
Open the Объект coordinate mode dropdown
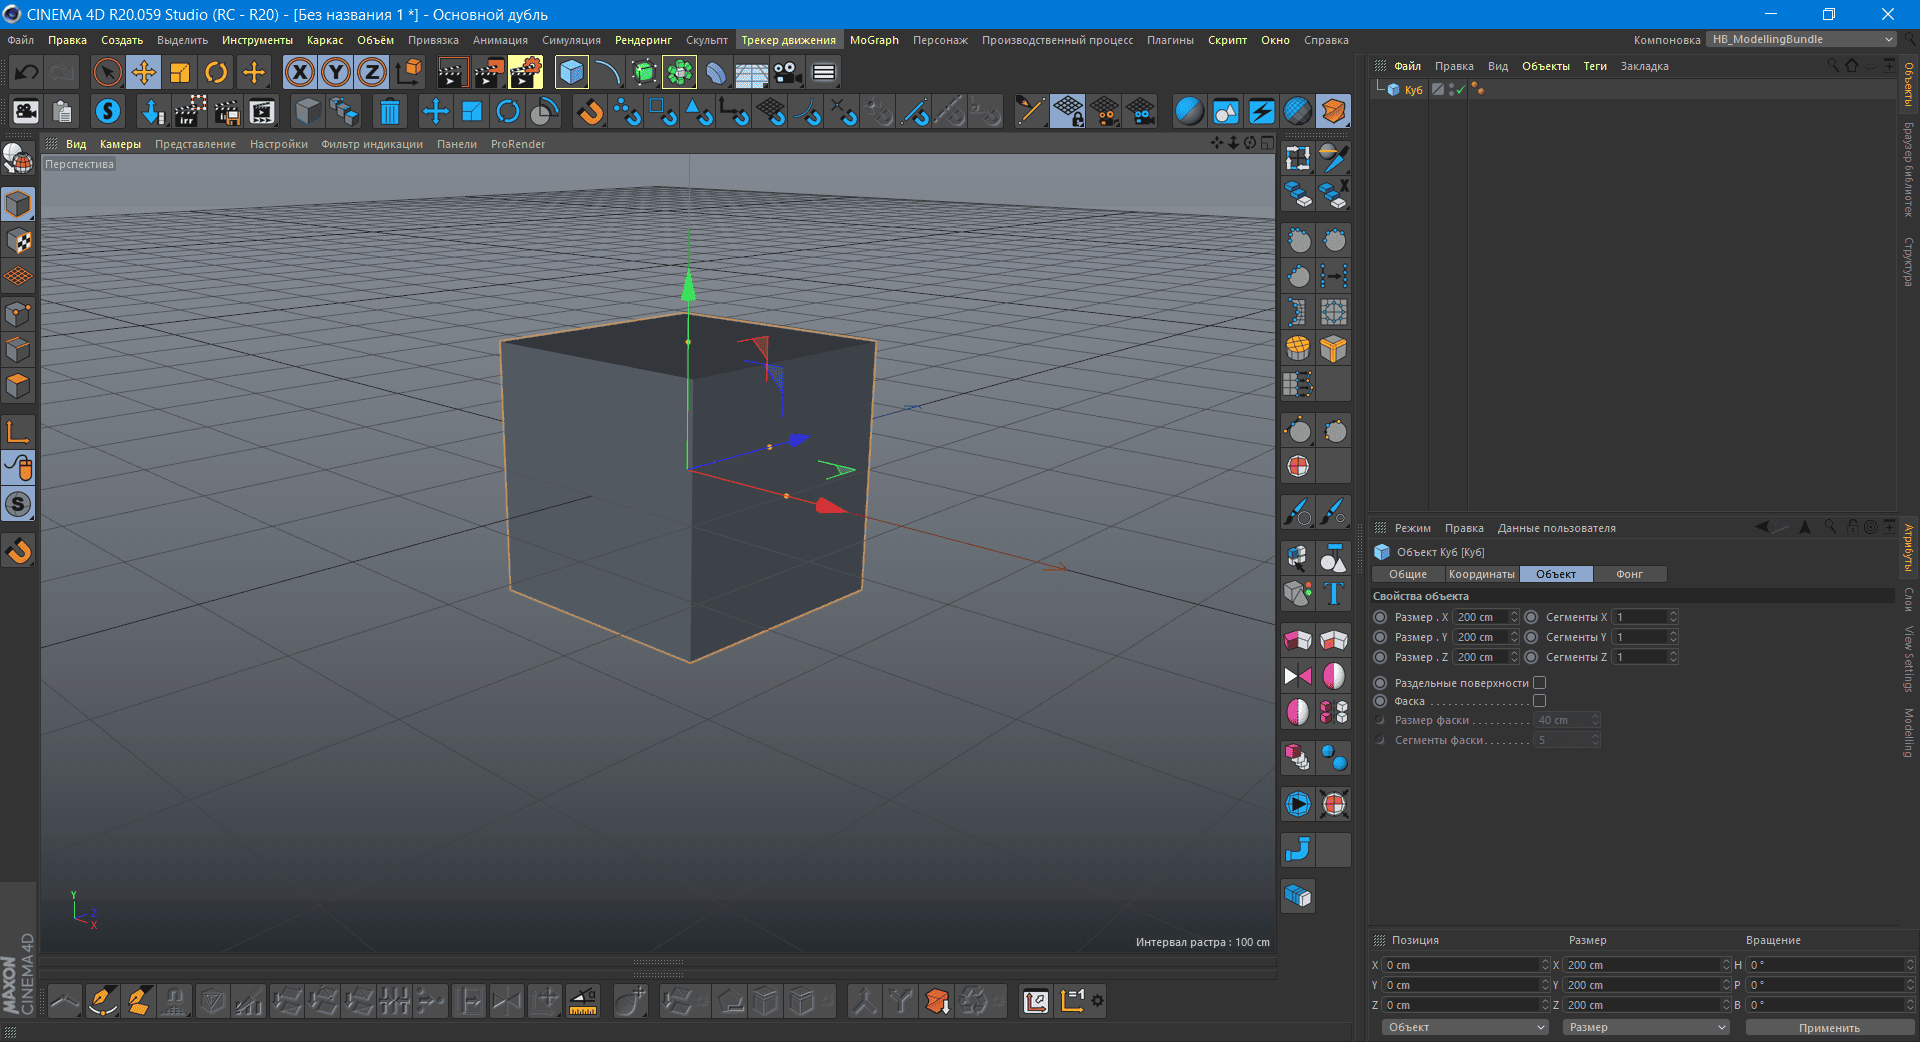[x=1464, y=1027]
